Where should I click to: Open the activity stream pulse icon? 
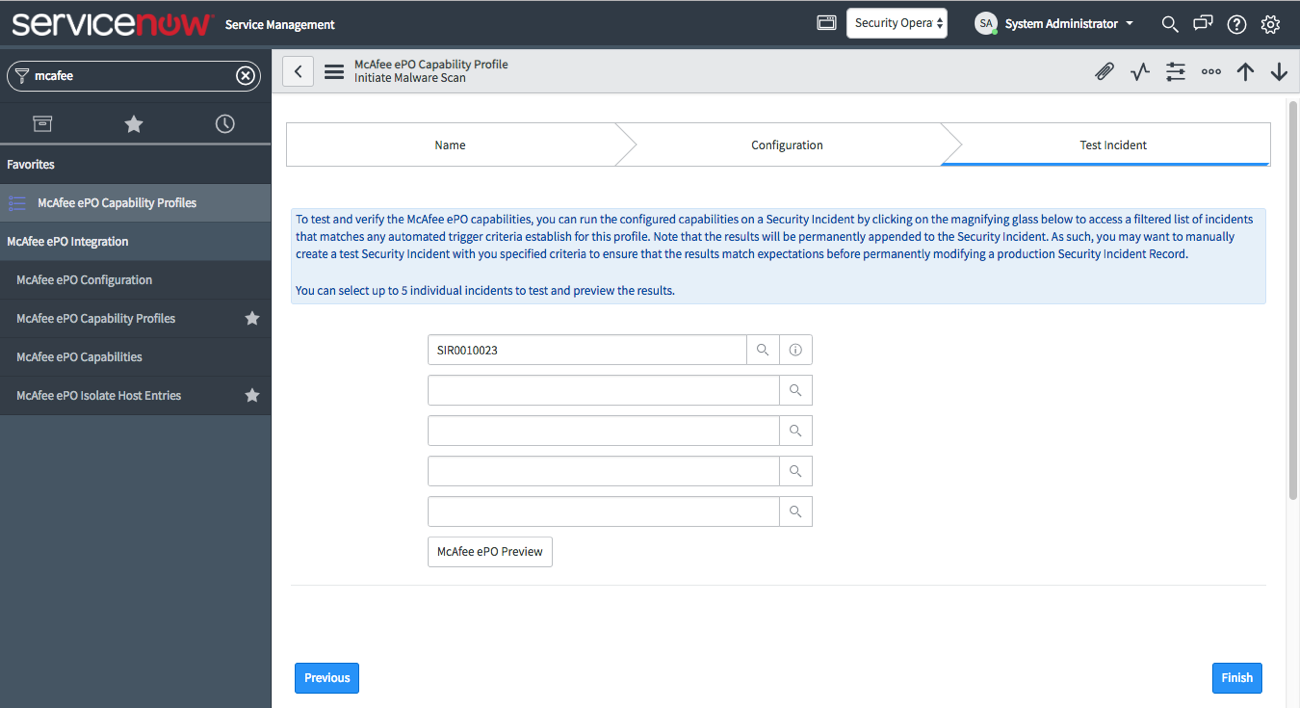[1140, 72]
